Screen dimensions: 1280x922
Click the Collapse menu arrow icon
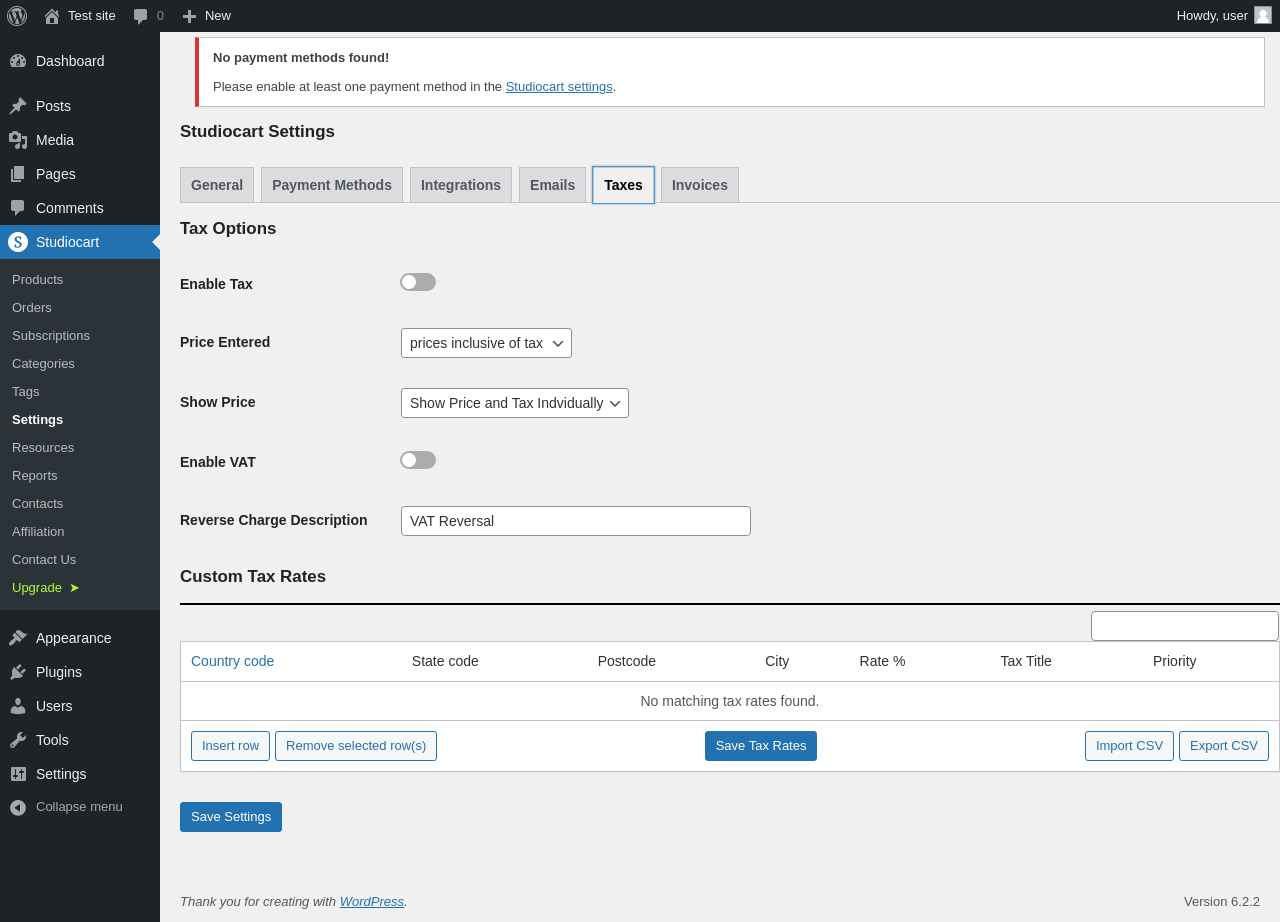click(x=18, y=807)
